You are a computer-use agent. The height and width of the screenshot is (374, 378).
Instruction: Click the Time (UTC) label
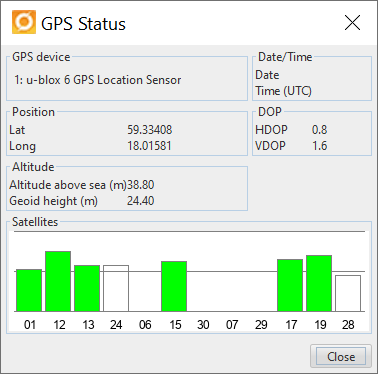click(284, 91)
